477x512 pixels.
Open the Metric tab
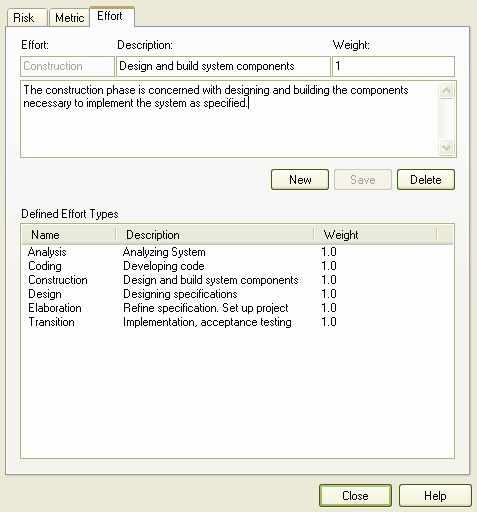(x=69, y=18)
